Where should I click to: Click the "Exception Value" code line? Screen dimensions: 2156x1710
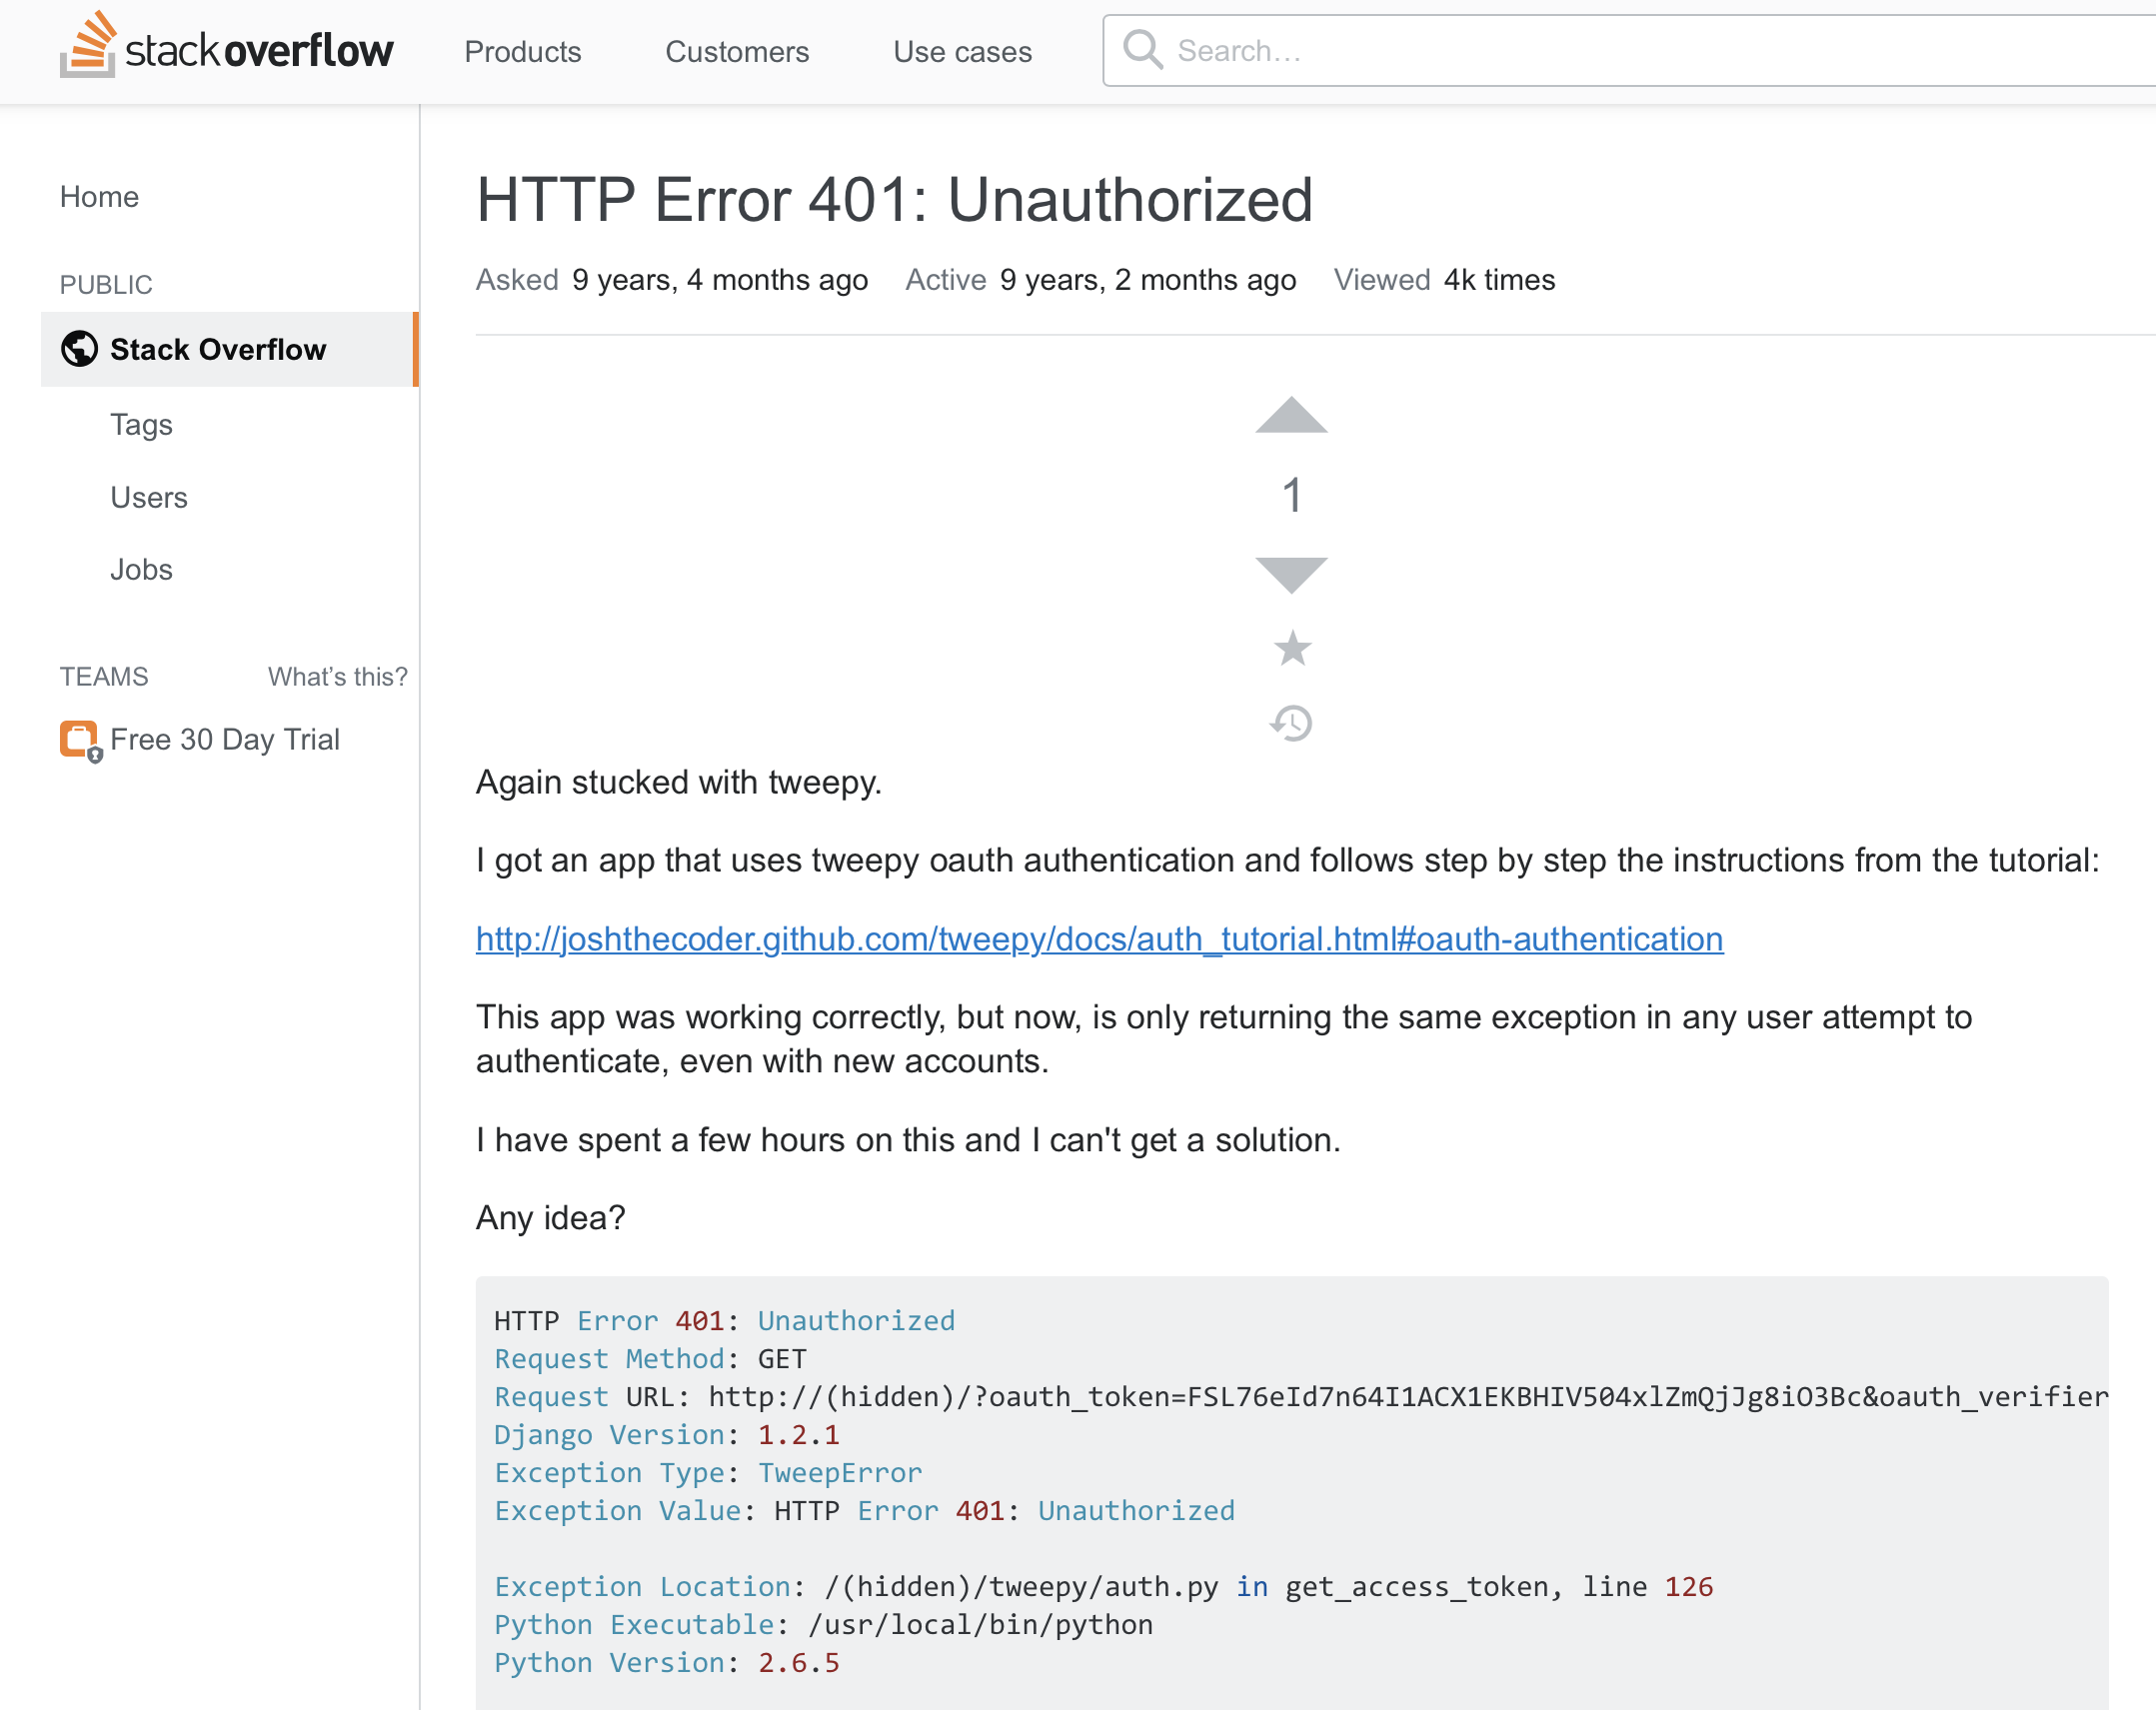click(x=864, y=1510)
